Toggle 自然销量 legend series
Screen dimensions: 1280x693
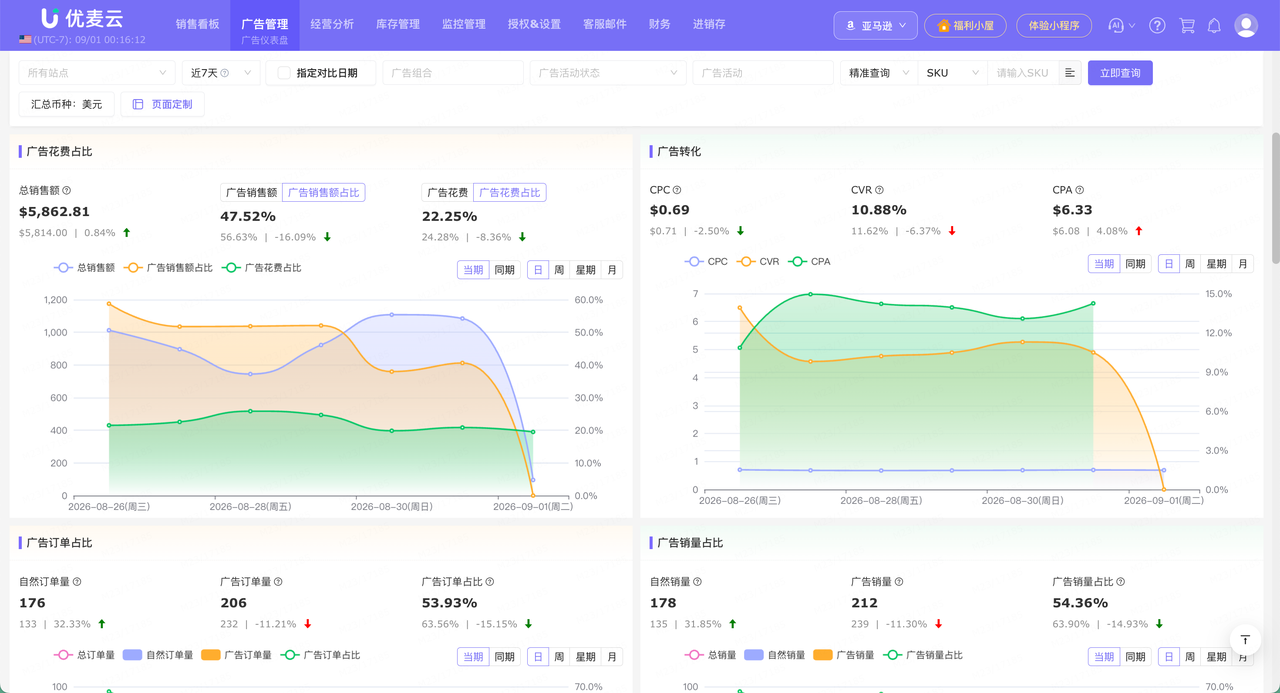click(x=774, y=655)
